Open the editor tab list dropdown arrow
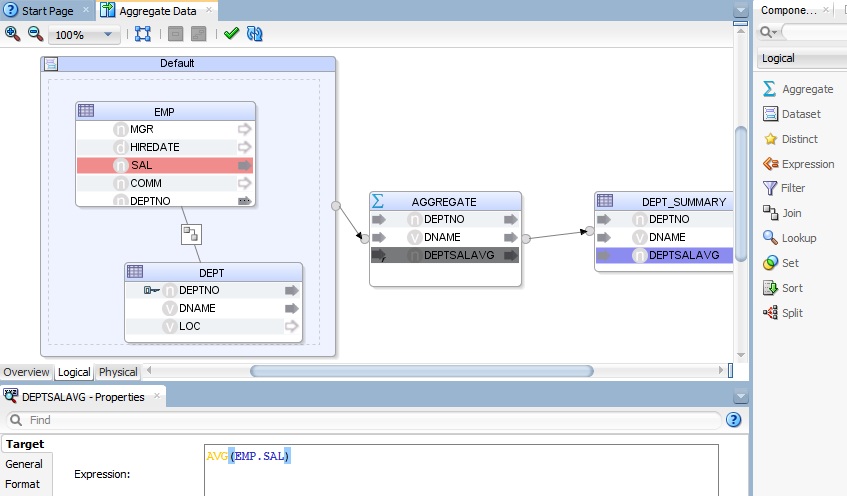Screen dimensions: 847x496 point(741,10)
